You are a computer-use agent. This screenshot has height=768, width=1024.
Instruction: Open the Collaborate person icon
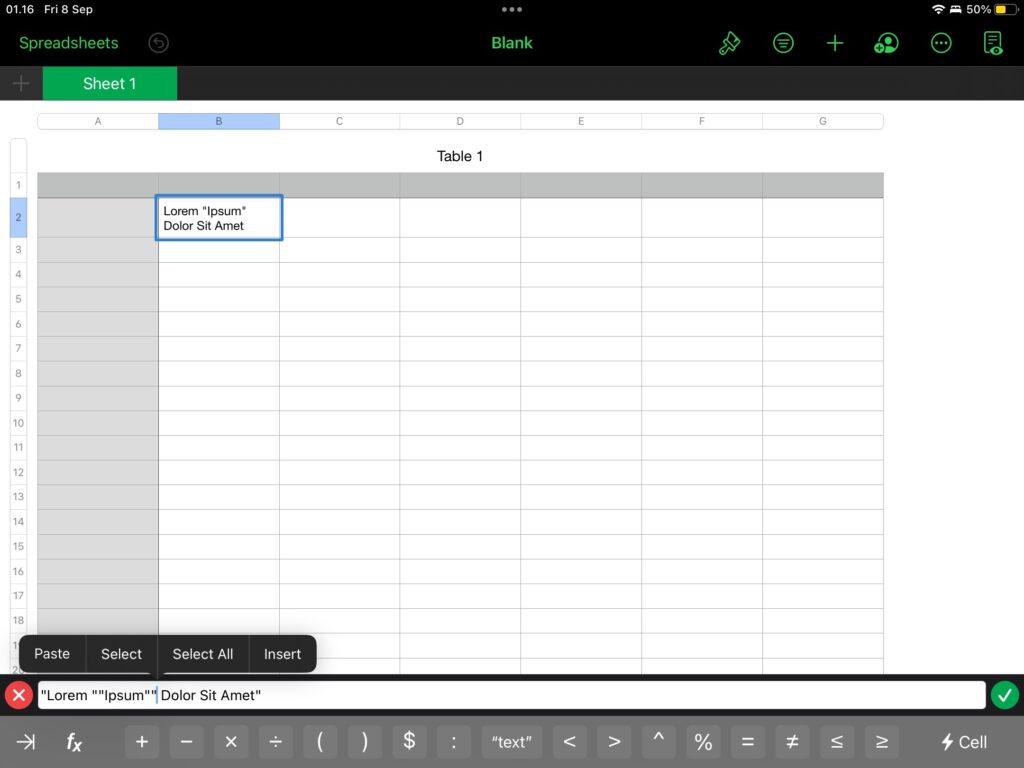point(886,43)
